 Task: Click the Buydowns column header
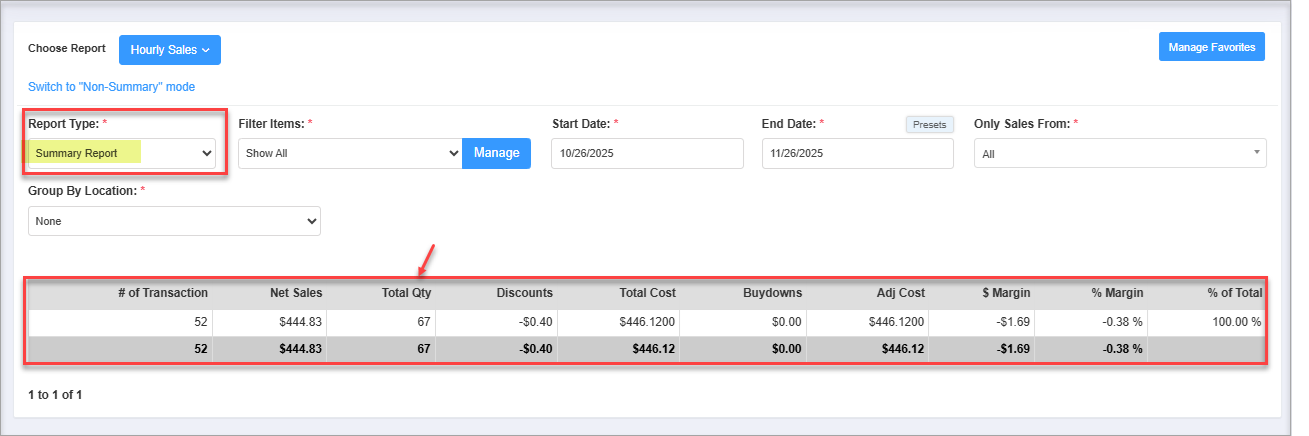772,293
